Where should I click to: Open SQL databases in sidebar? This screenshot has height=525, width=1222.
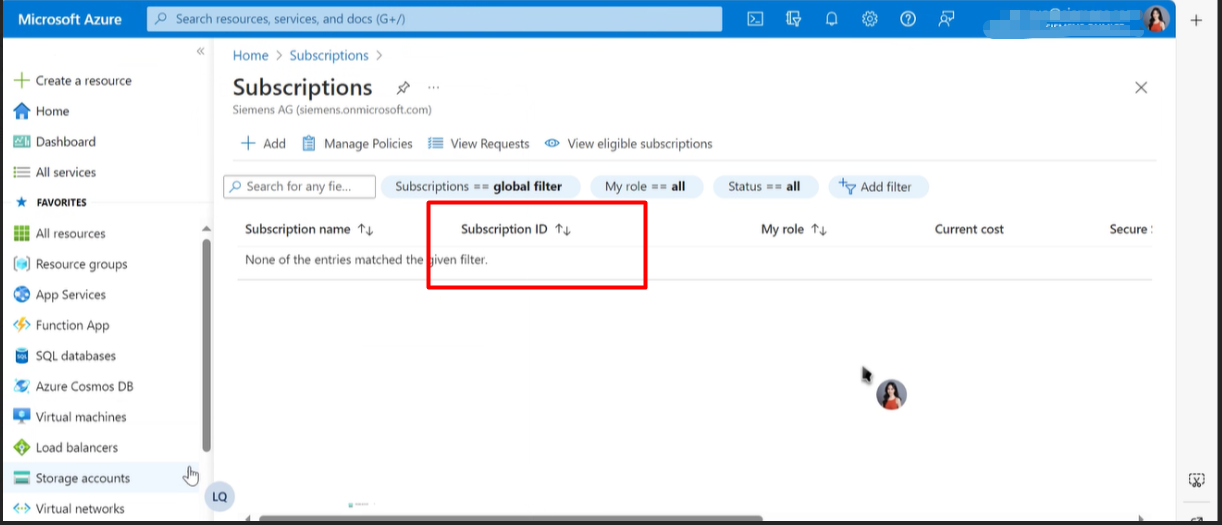64,356
